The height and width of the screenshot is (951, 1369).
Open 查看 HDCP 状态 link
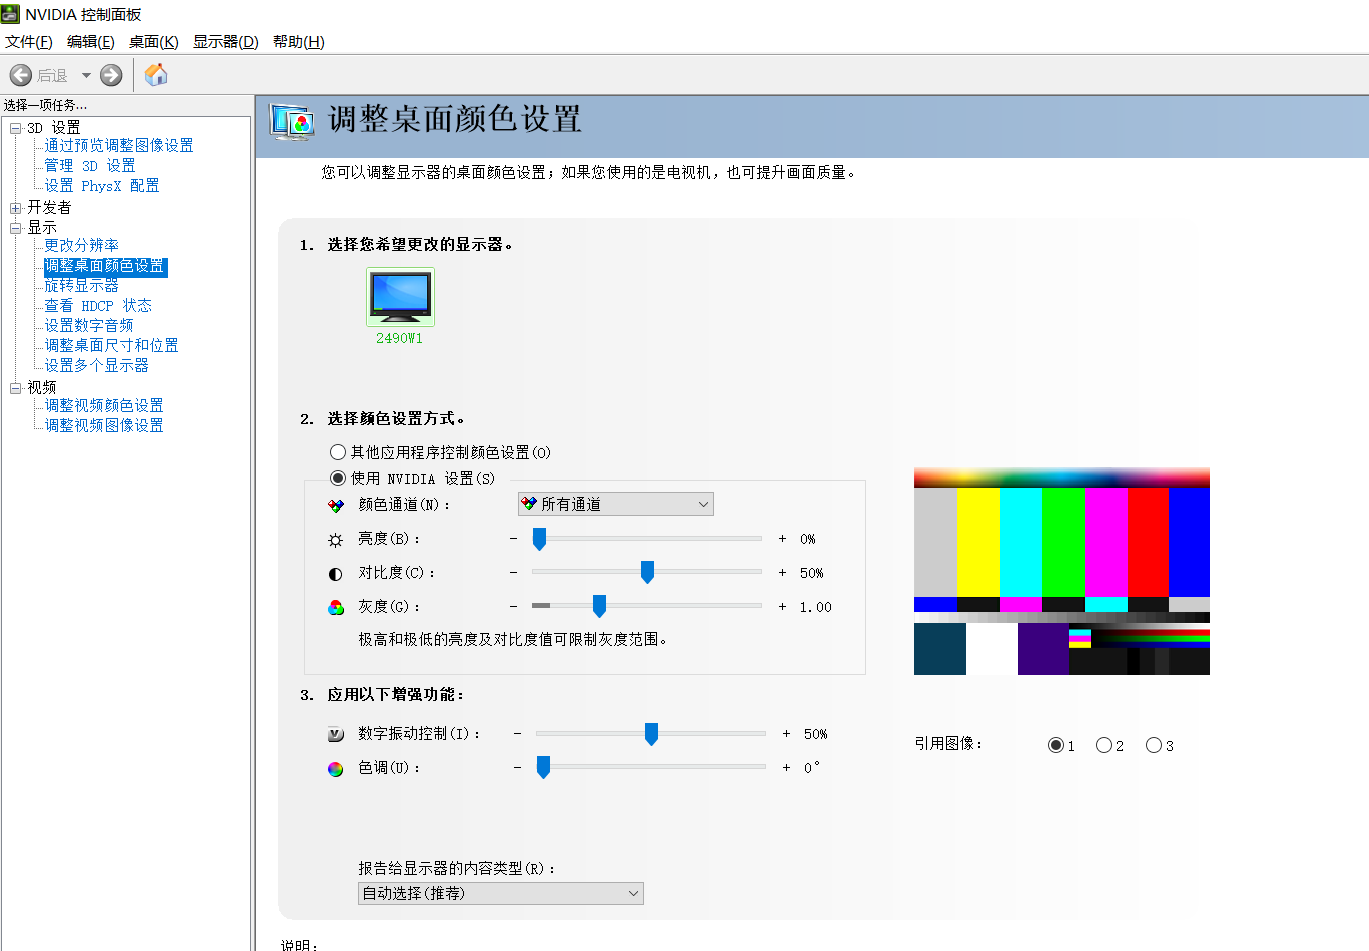[98, 306]
